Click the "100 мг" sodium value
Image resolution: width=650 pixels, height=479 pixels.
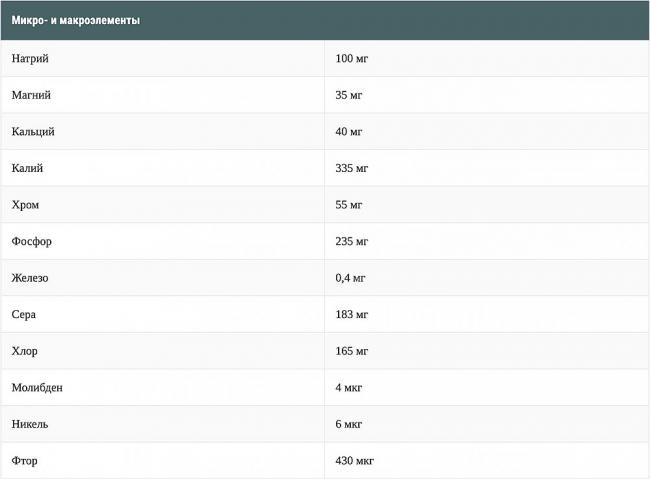352,58
